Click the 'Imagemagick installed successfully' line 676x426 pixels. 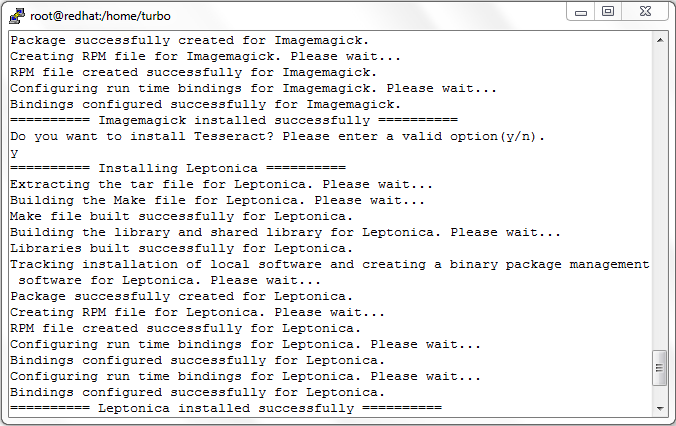(x=234, y=120)
